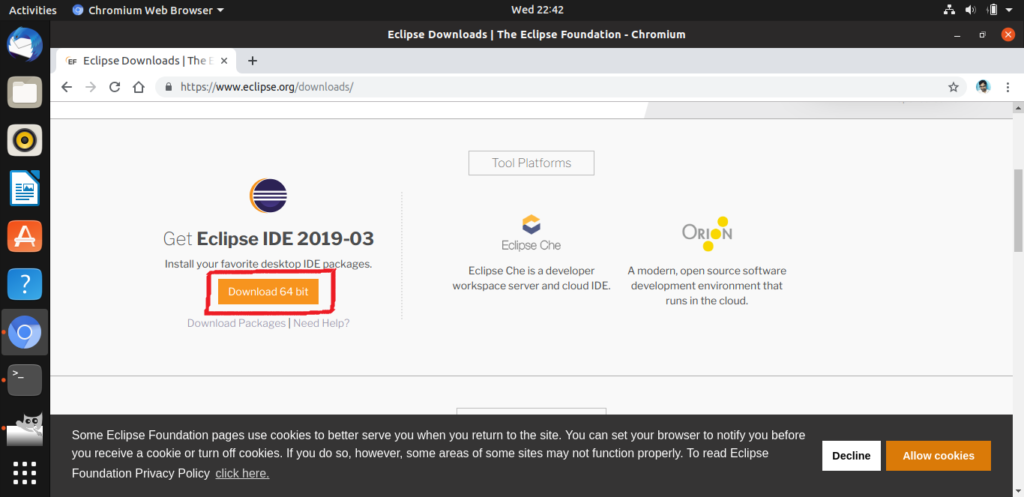Image resolution: width=1024 pixels, height=497 pixels.
Task: Open Thunderbird mail from the dock
Action: (25, 44)
